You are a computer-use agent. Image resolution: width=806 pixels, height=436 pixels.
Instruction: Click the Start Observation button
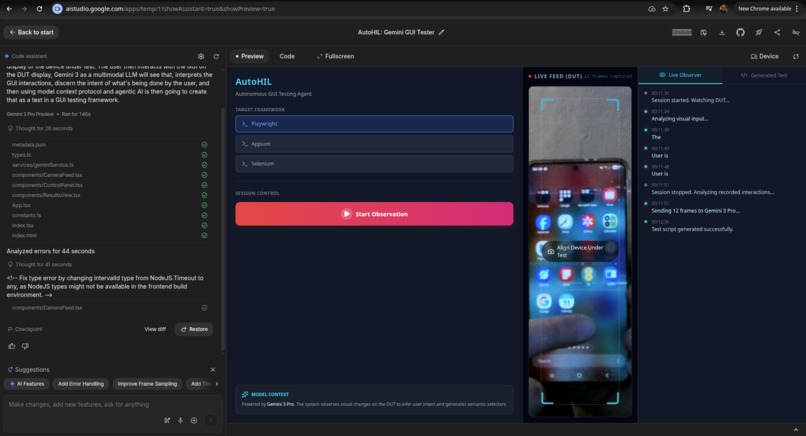coord(374,214)
